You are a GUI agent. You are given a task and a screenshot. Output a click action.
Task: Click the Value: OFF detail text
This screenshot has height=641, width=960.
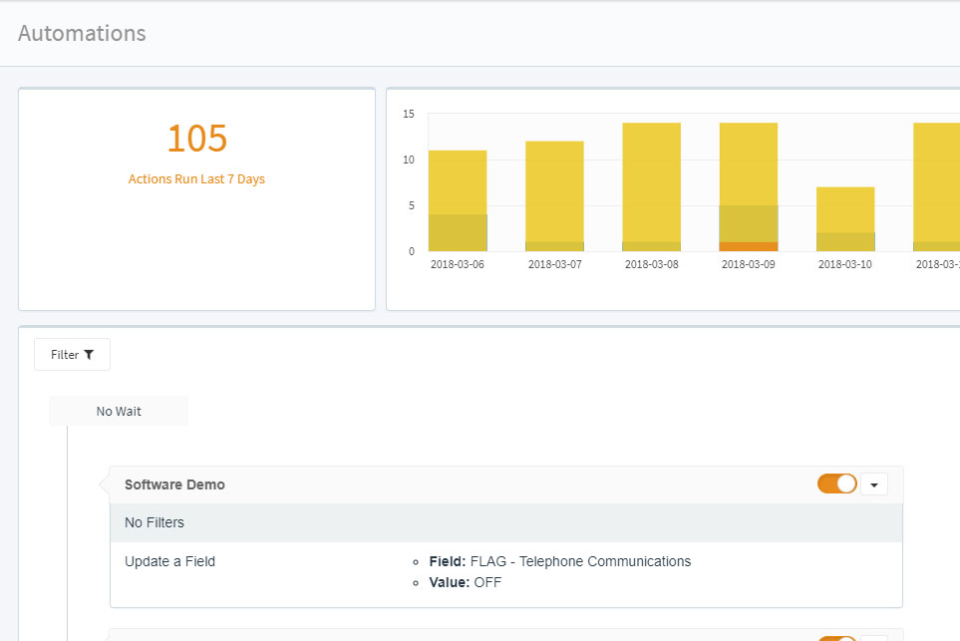click(x=463, y=582)
